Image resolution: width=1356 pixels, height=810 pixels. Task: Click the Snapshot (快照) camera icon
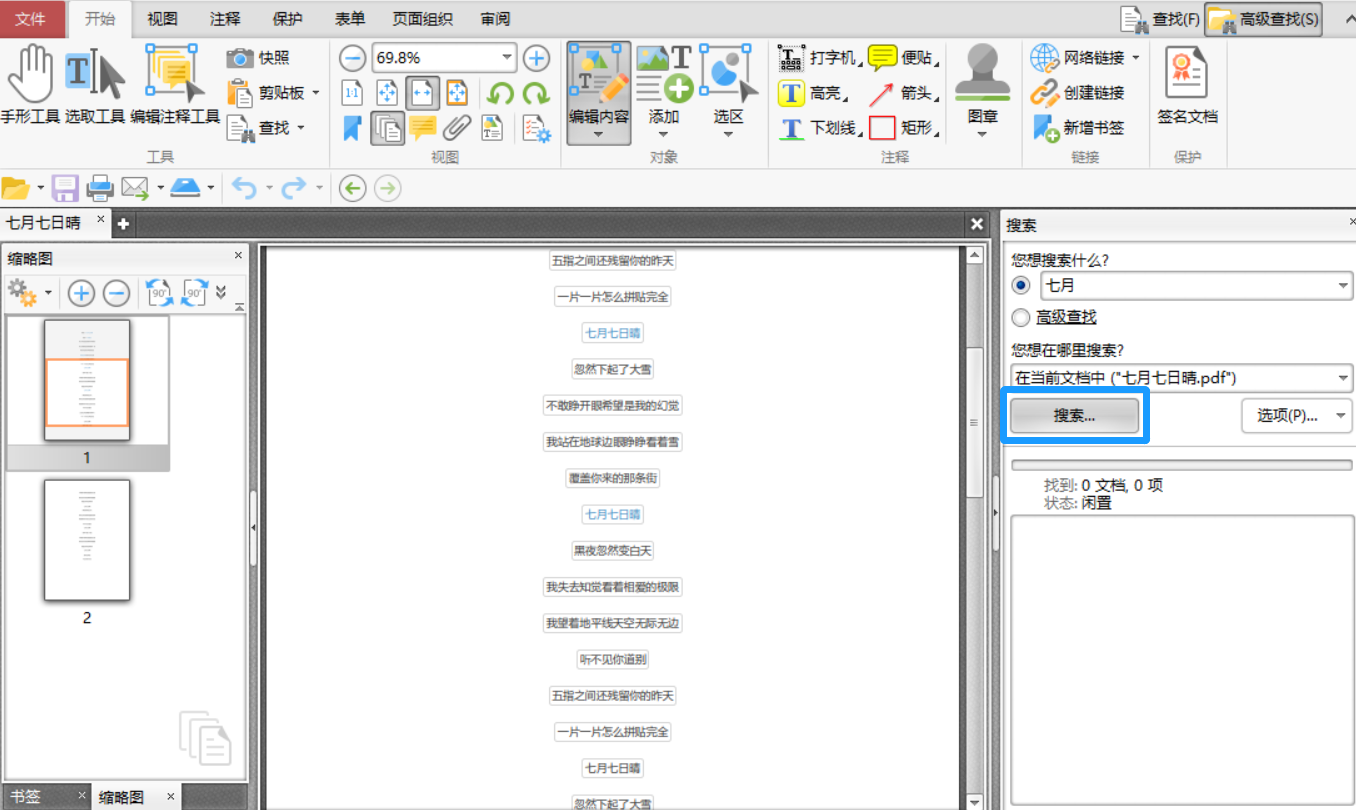[240, 58]
